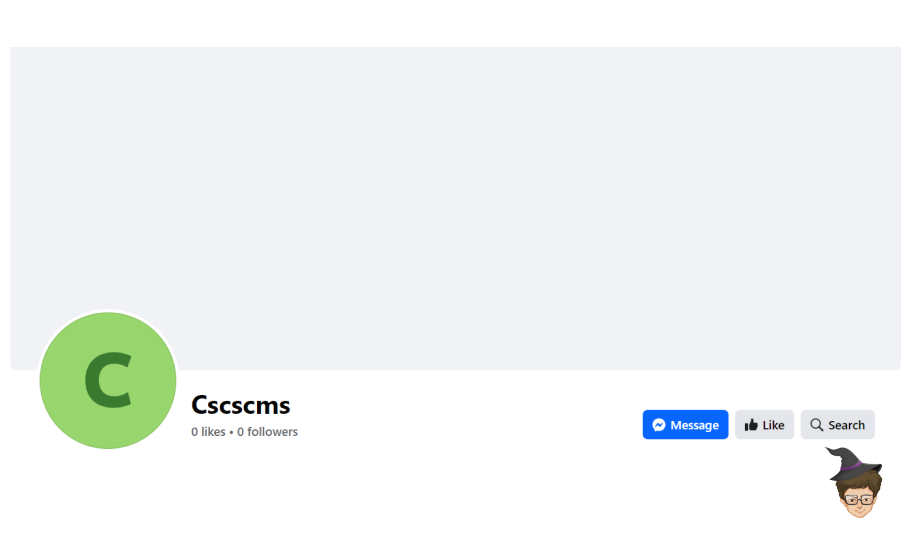
Task: Send a message using the Message button
Action: click(685, 425)
